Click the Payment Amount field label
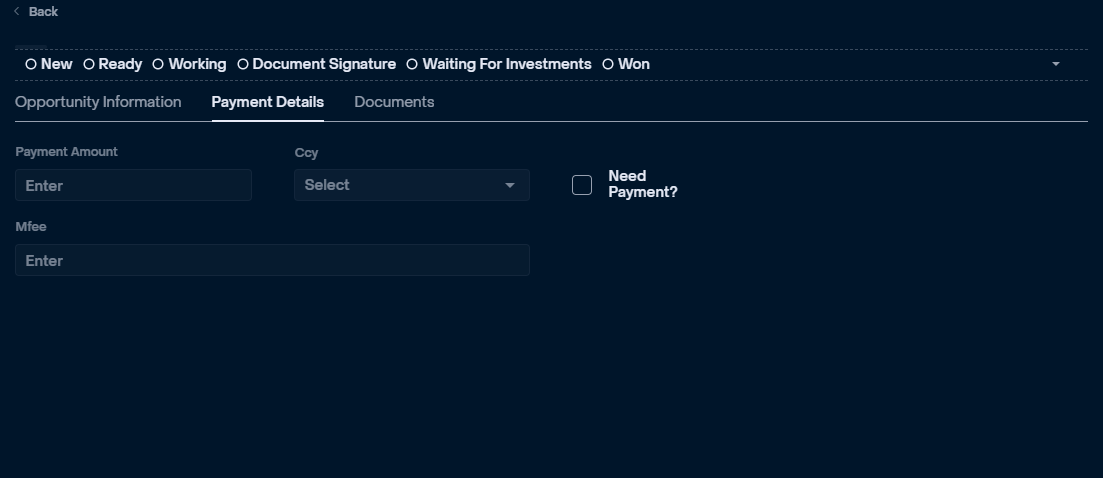Image resolution: width=1103 pixels, height=478 pixels. click(x=66, y=152)
